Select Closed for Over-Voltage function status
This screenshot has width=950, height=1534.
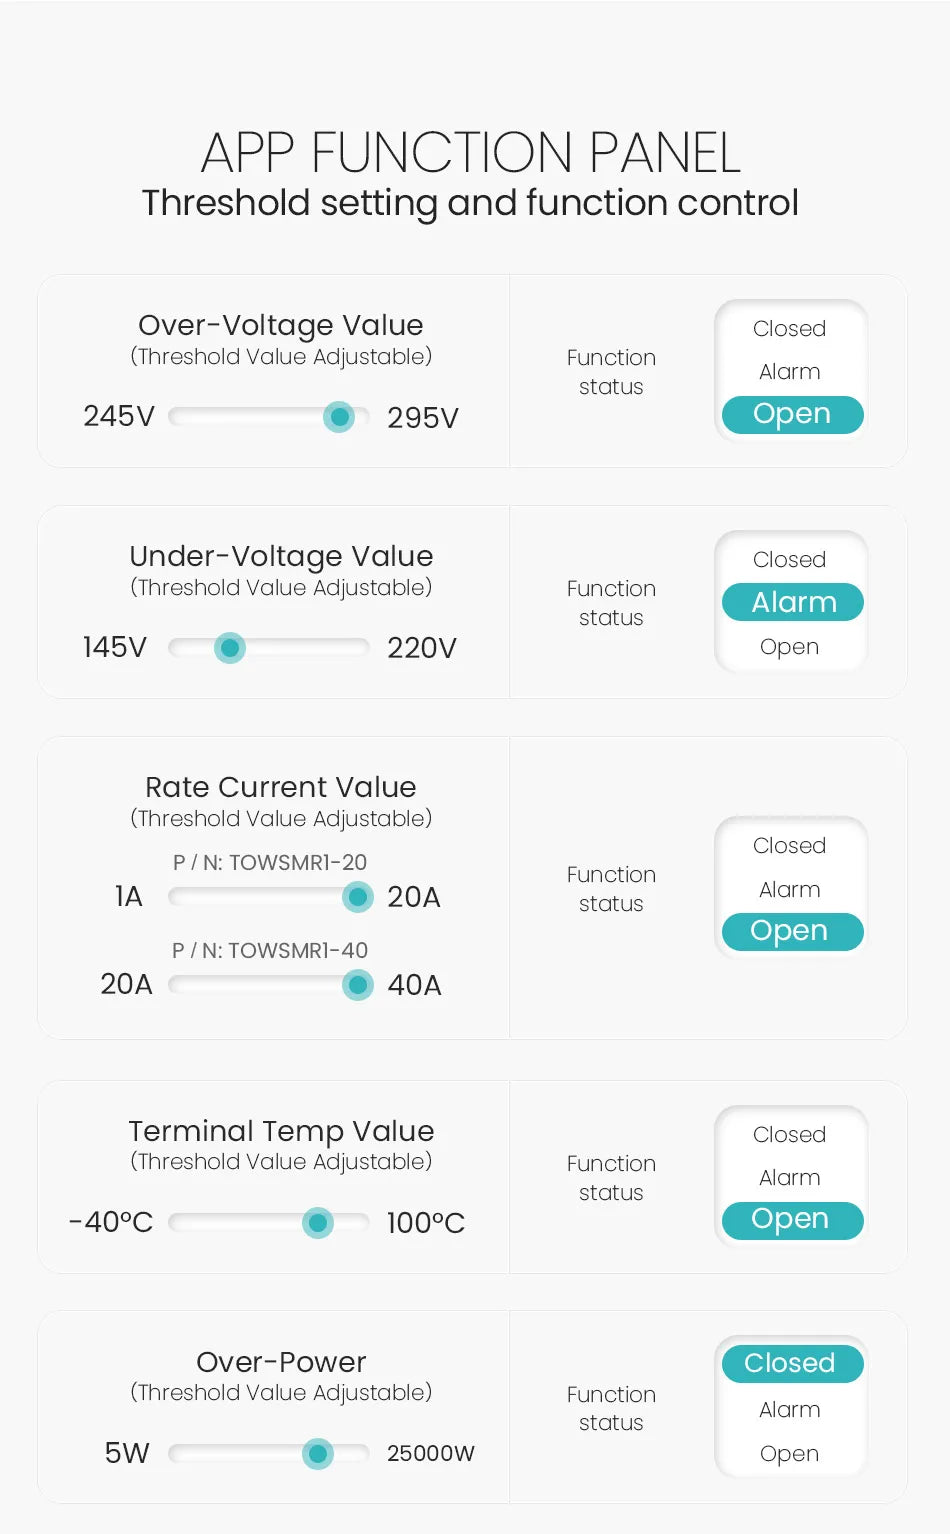pos(789,329)
